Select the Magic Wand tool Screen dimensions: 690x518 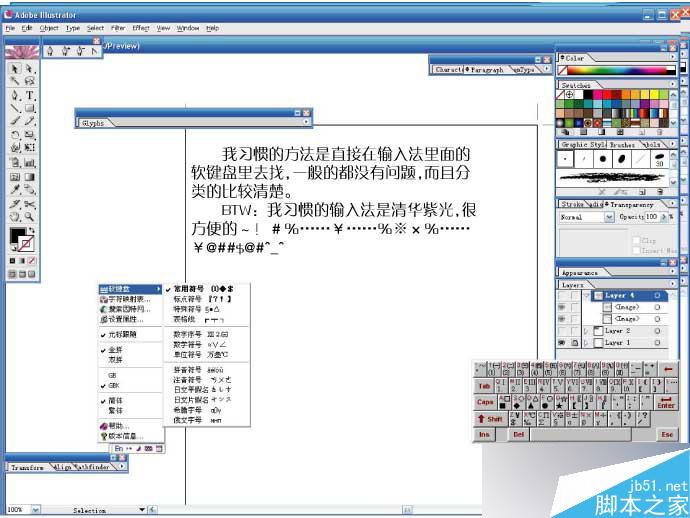click(x=15, y=81)
